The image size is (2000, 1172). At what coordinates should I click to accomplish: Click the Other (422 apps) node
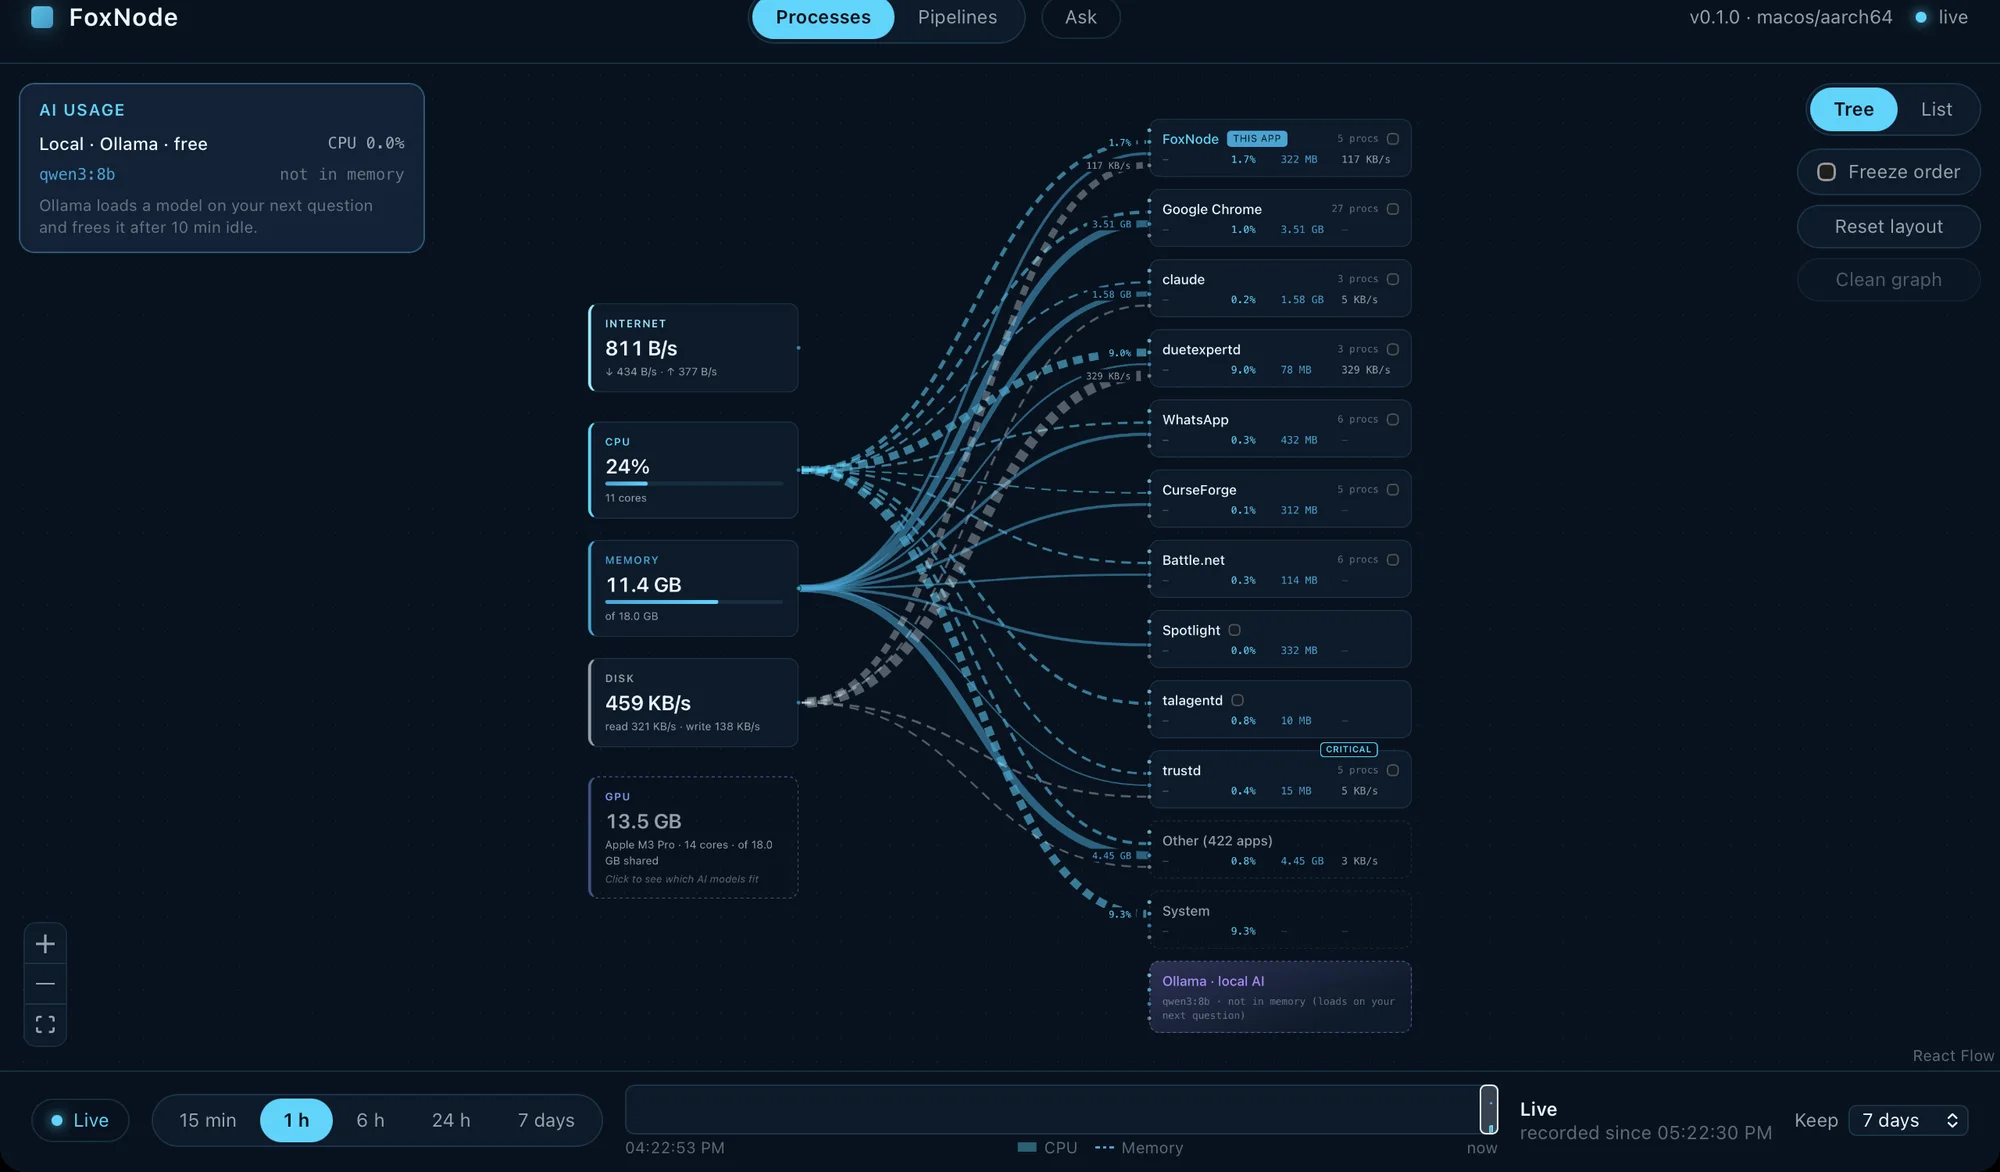coord(1280,850)
